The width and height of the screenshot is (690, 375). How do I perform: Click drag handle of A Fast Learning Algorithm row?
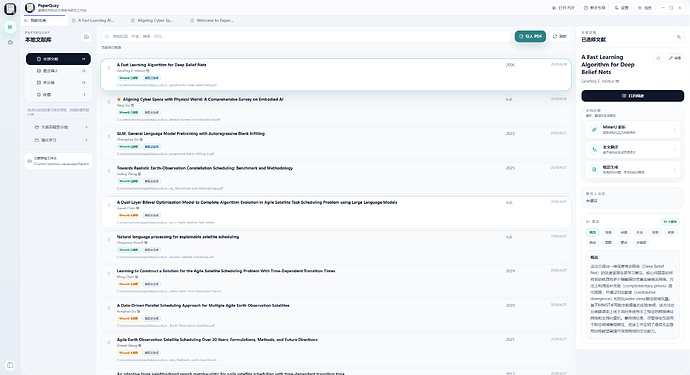109,68
